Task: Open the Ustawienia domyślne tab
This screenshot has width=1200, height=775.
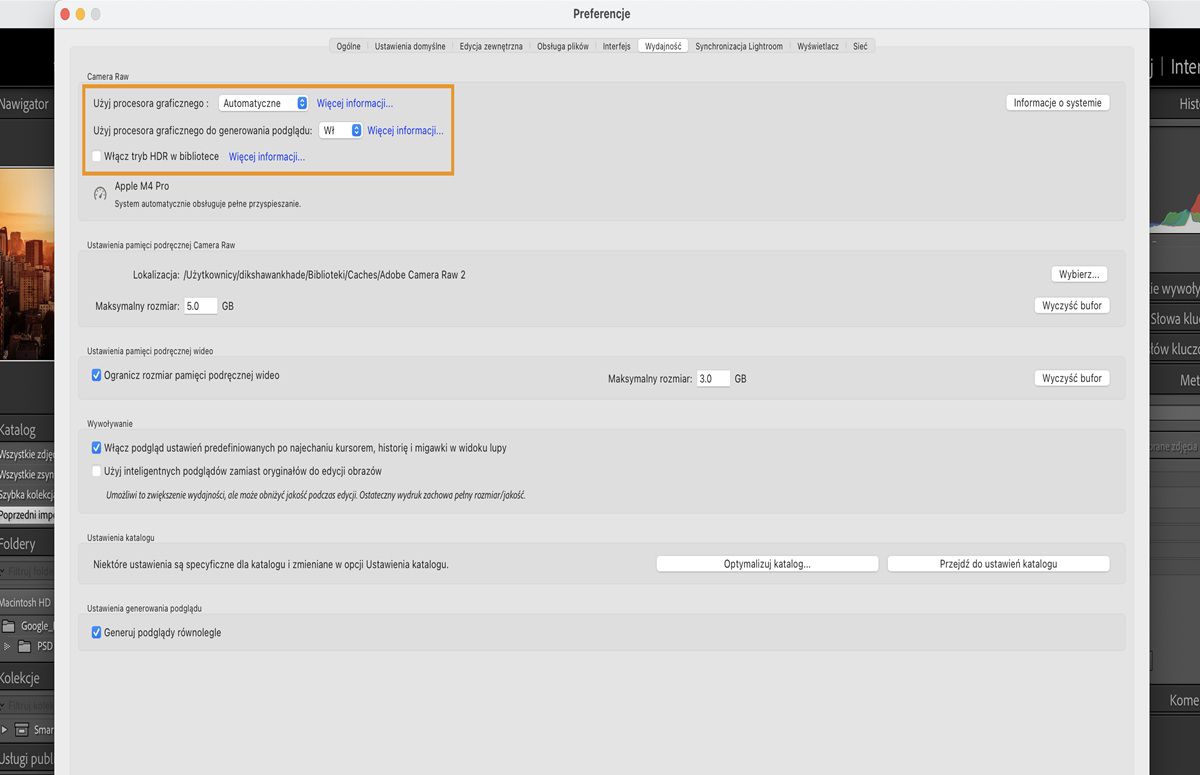Action: 410,46
